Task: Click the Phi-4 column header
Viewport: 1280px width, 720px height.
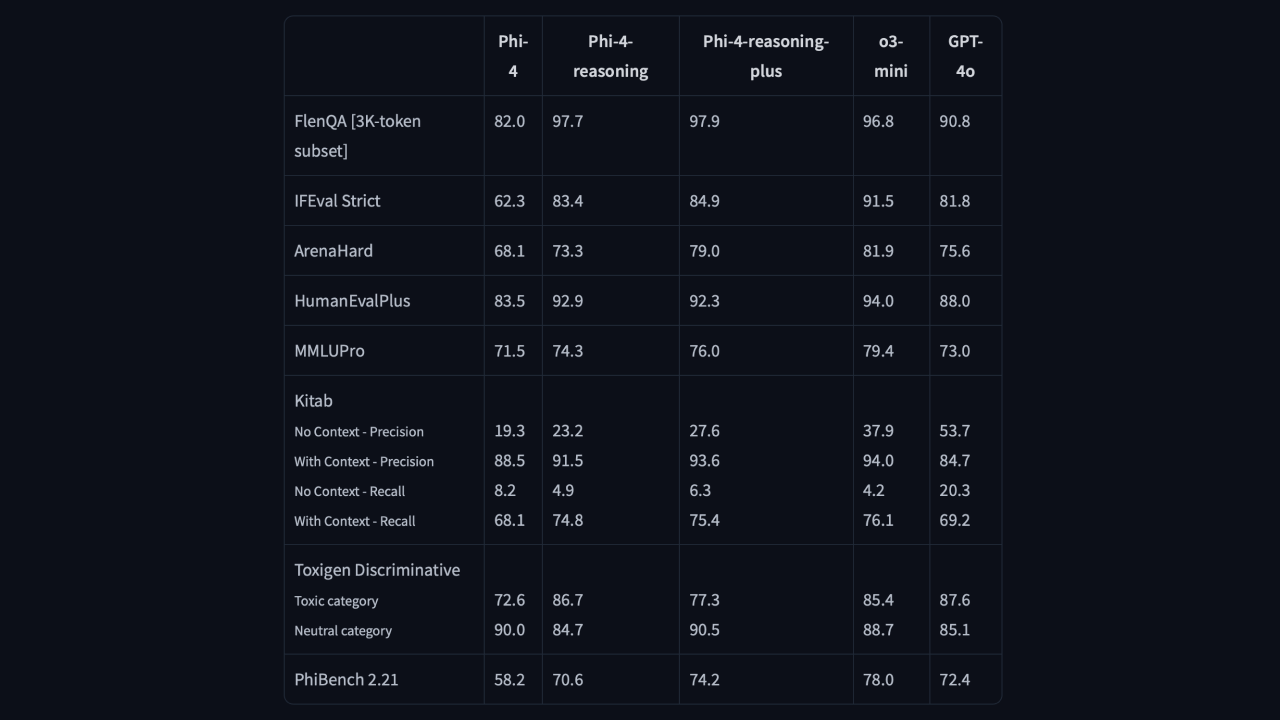Action: tap(513, 56)
